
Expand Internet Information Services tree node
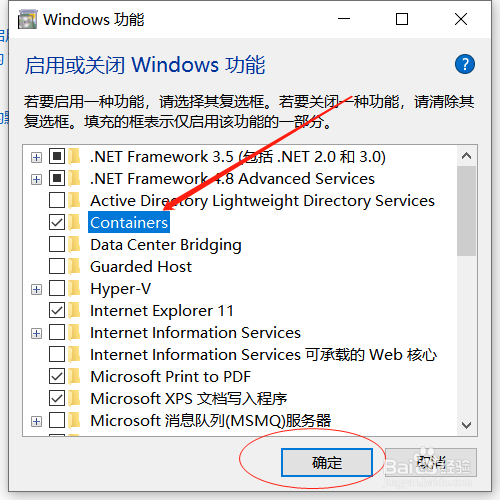[x=36, y=333]
